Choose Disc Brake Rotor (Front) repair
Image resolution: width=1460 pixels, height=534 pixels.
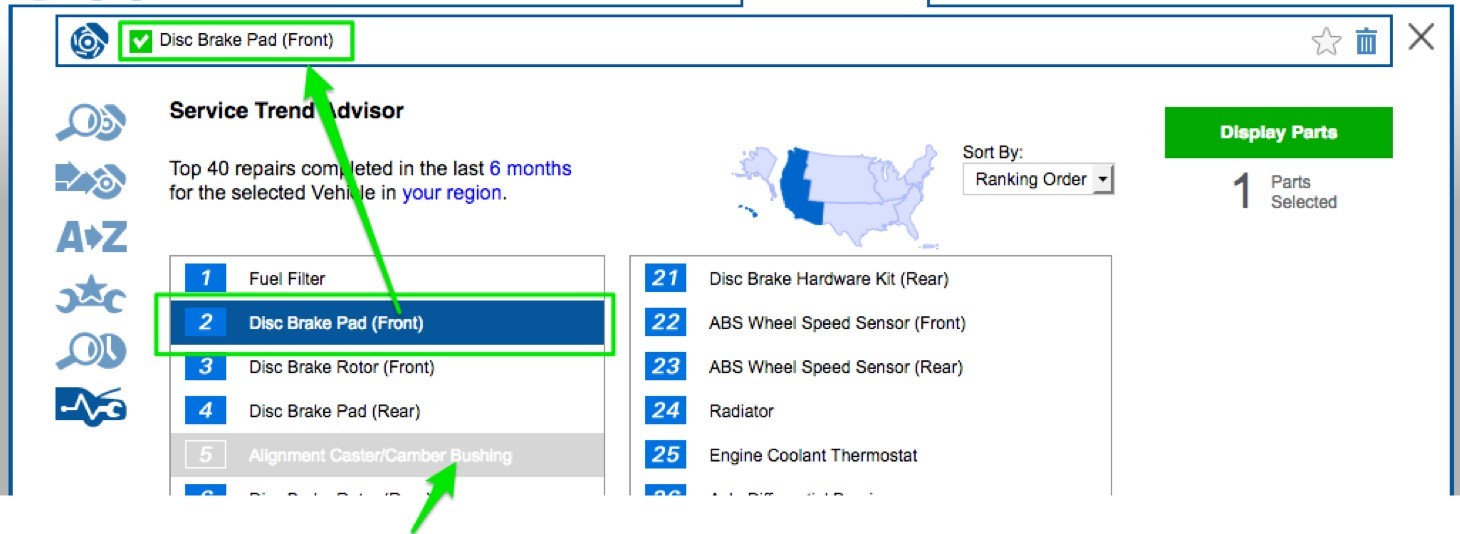pos(341,367)
